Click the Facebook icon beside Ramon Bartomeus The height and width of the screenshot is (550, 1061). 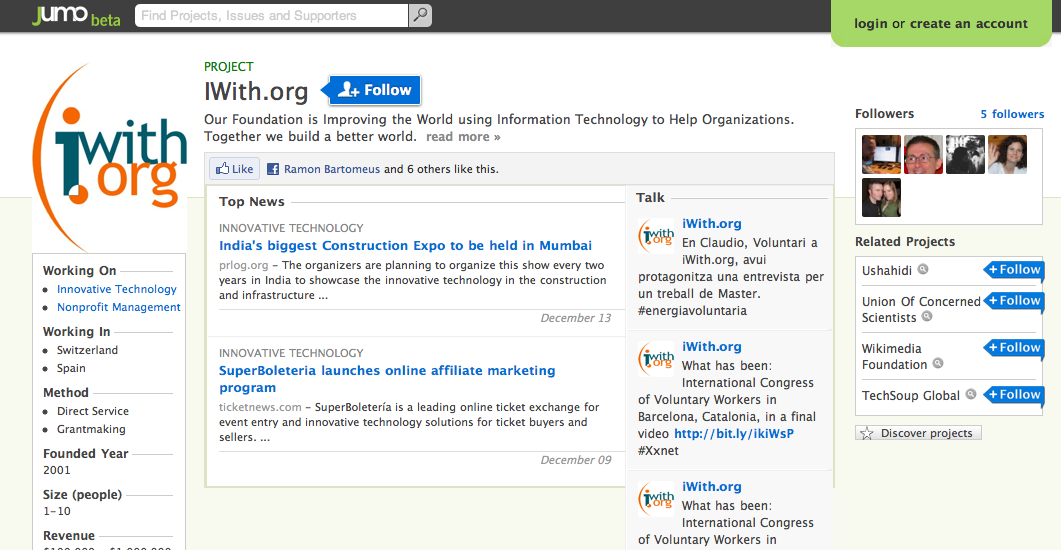(x=273, y=169)
